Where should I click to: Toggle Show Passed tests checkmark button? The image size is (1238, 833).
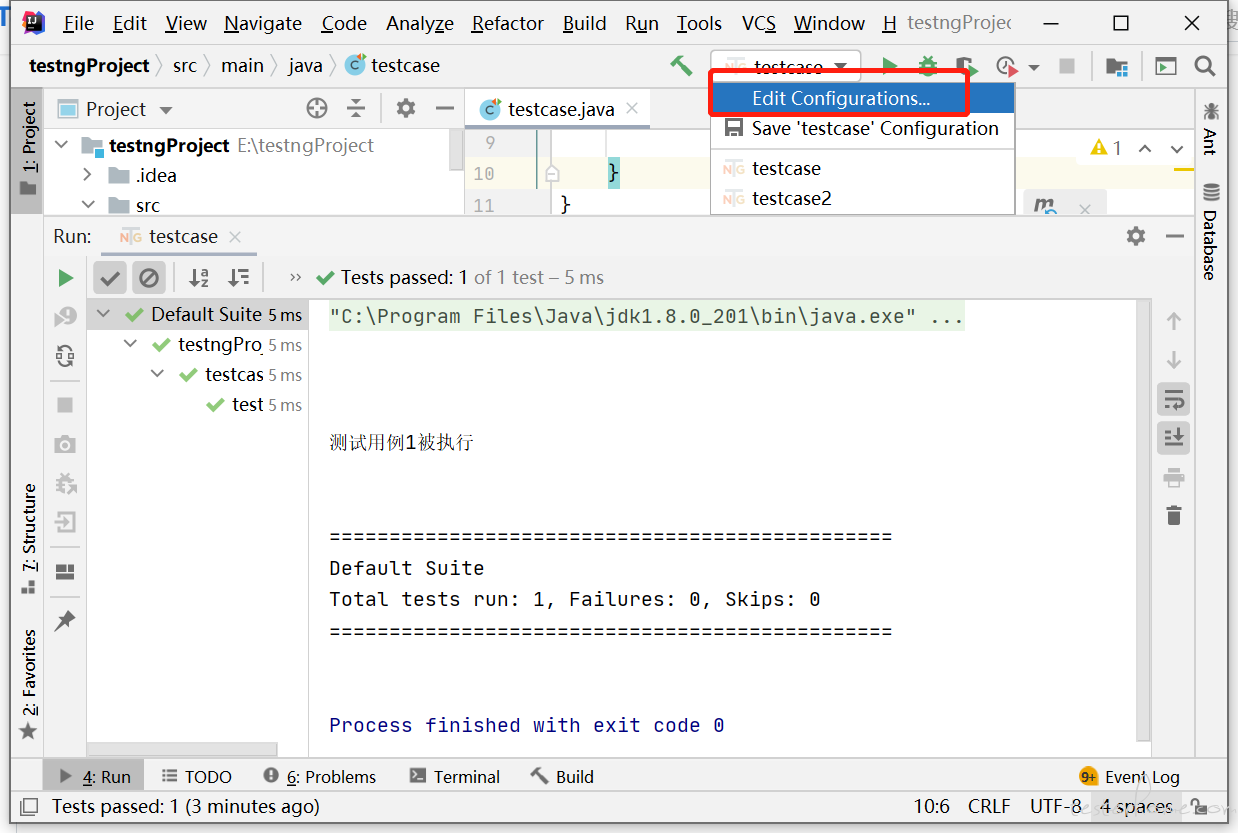[111, 278]
